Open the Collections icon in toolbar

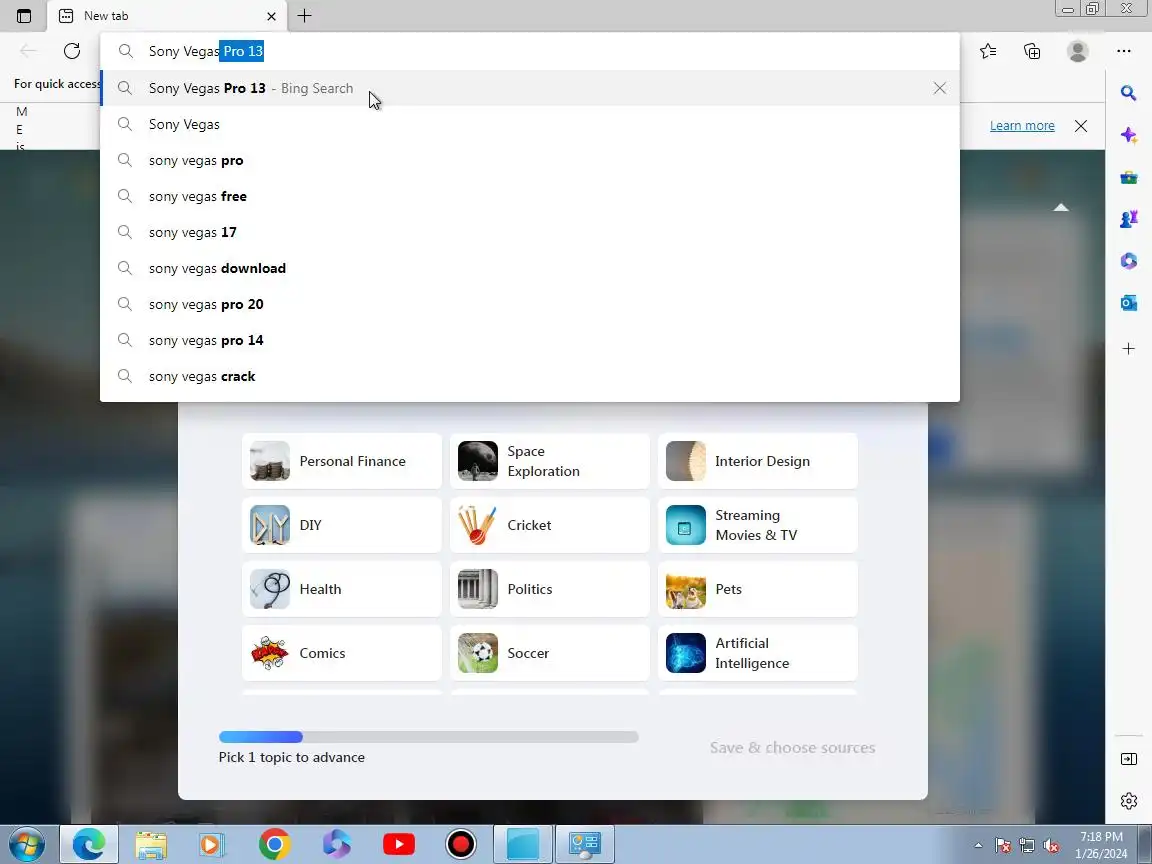[1032, 51]
